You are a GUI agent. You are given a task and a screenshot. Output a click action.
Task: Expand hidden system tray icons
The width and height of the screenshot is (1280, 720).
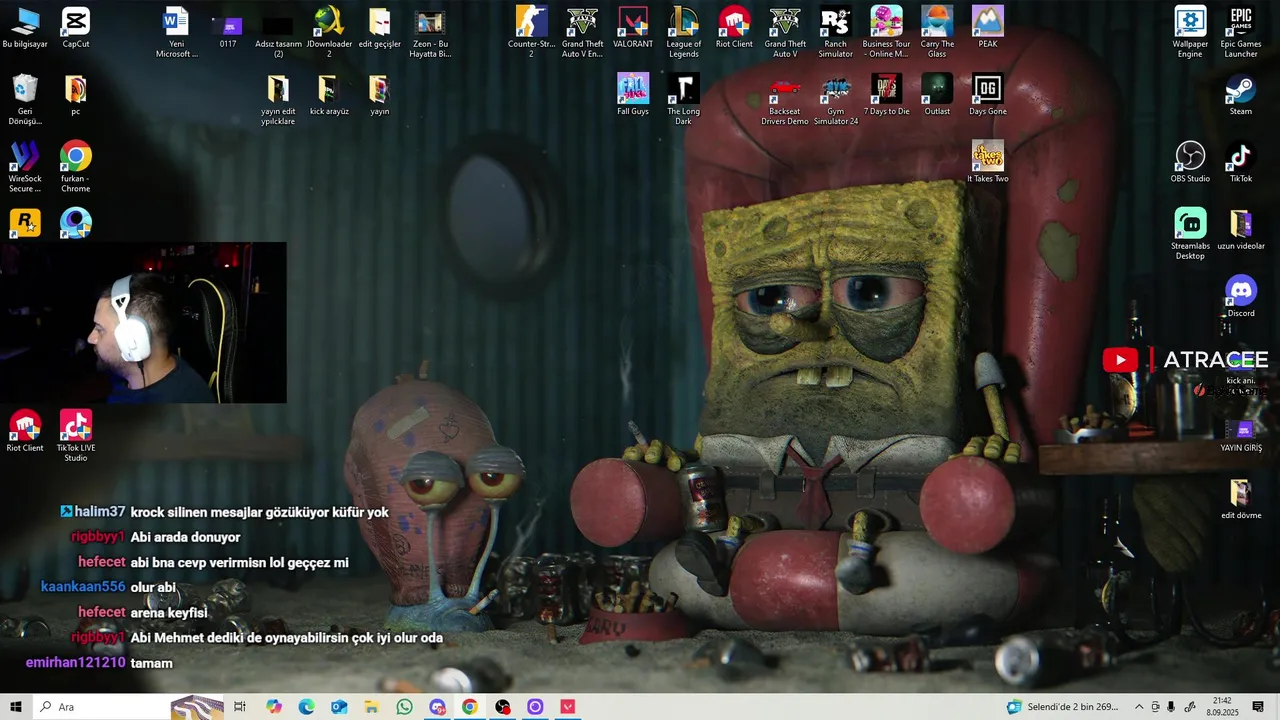pyautogui.click(x=1138, y=707)
